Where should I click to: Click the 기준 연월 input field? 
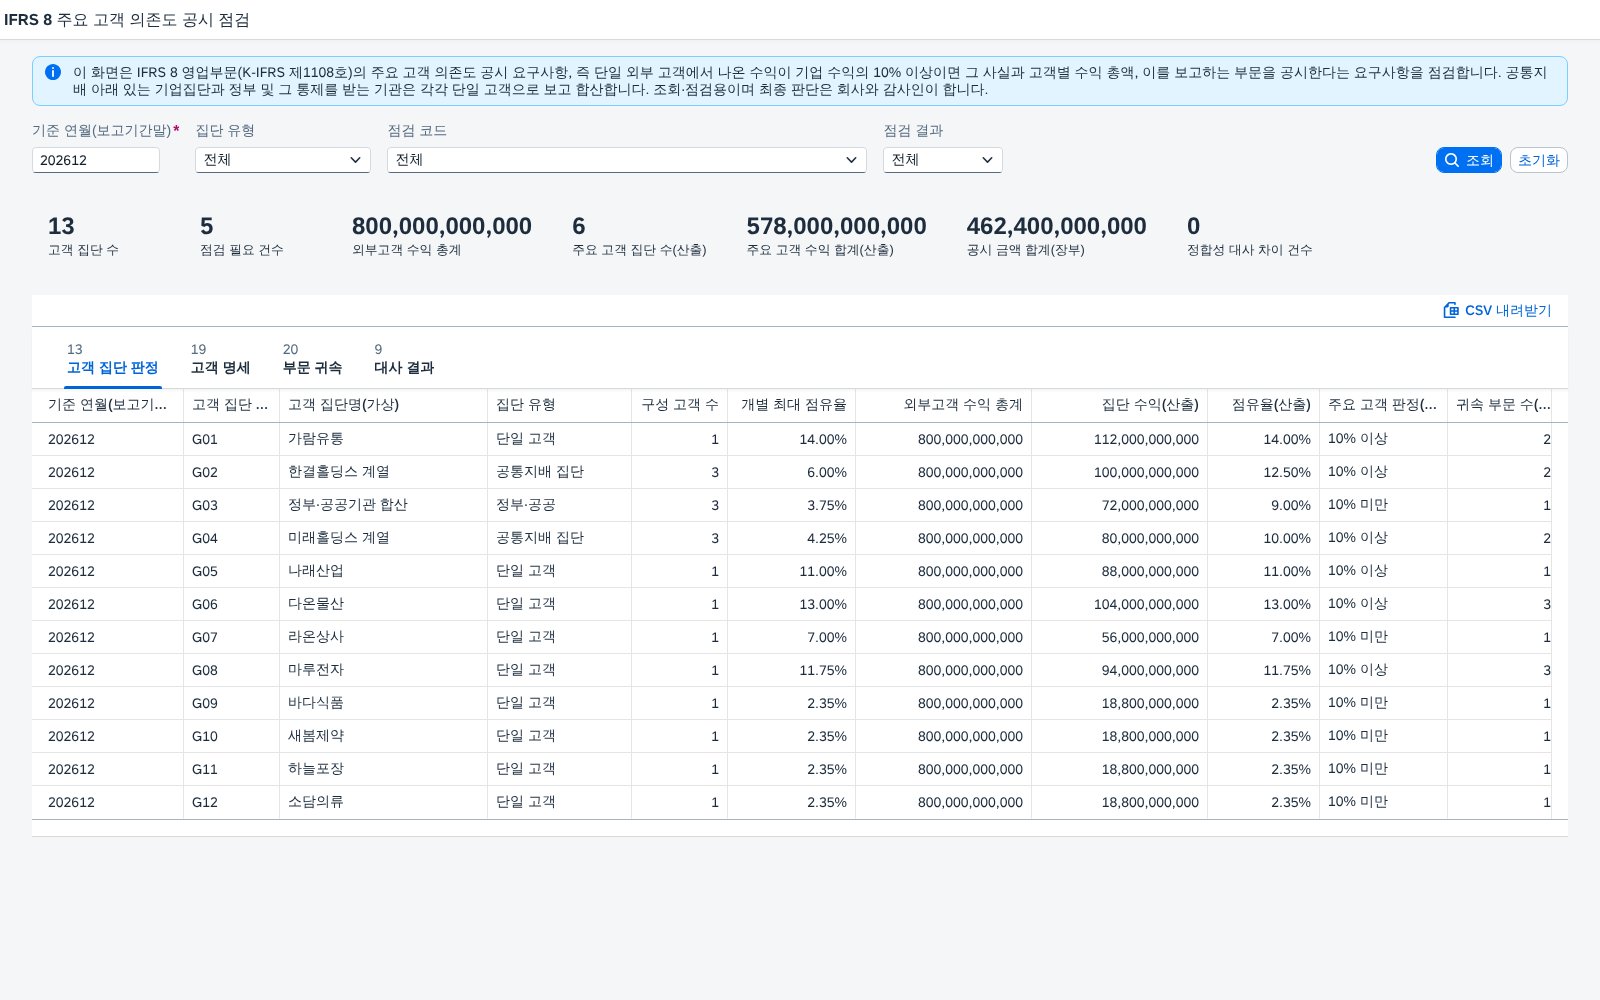(96, 160)
